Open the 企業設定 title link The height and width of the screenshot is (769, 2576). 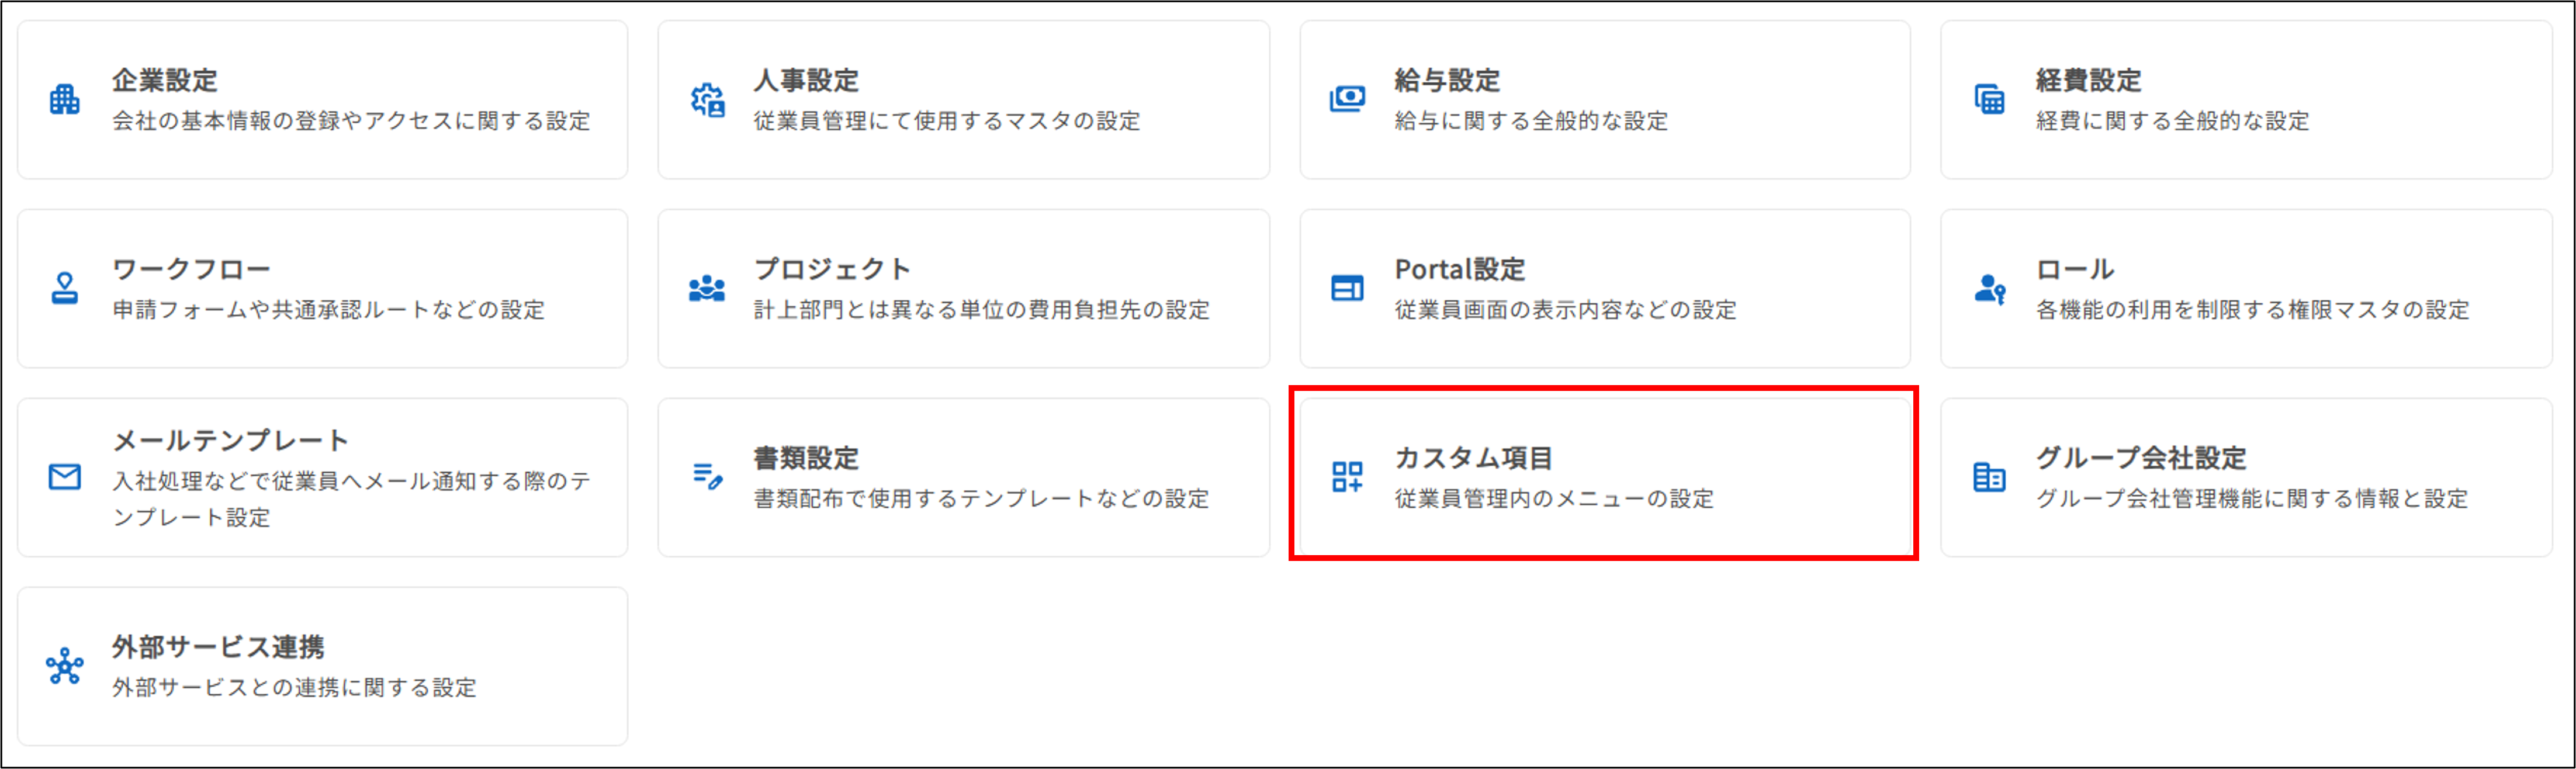tap(165, 80)
